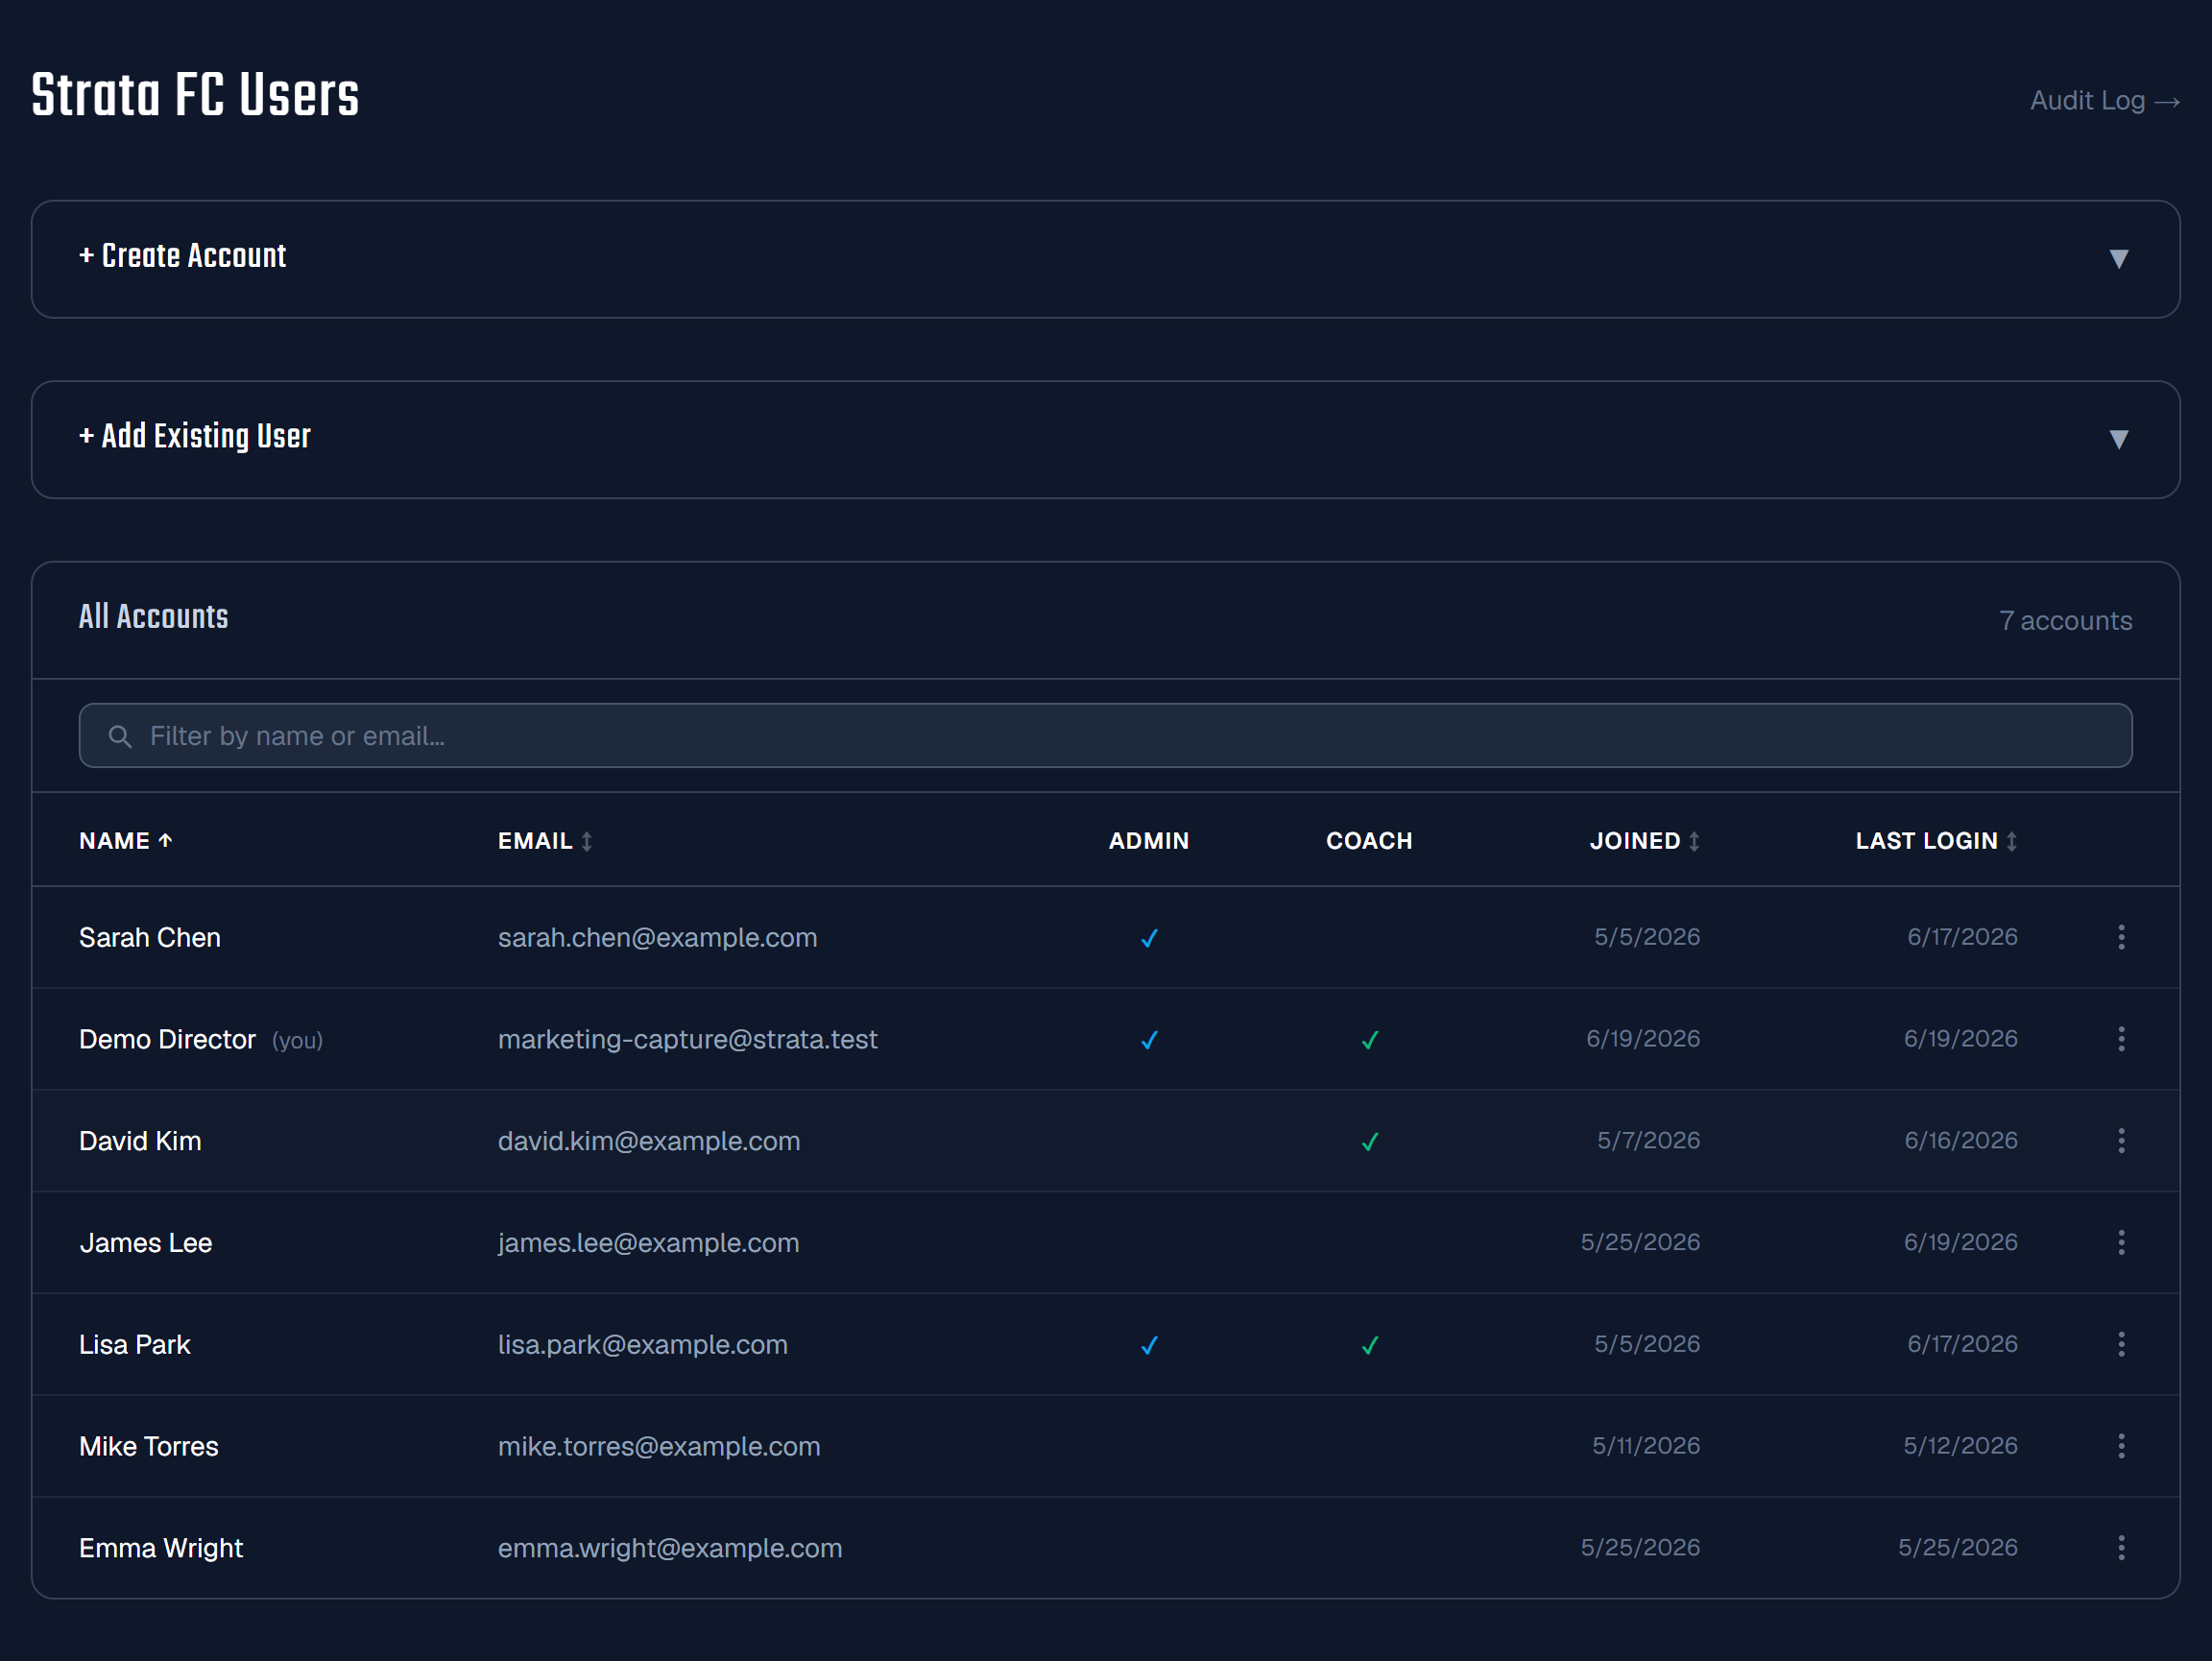Select the name Lisa Park

coord(135,1345)
